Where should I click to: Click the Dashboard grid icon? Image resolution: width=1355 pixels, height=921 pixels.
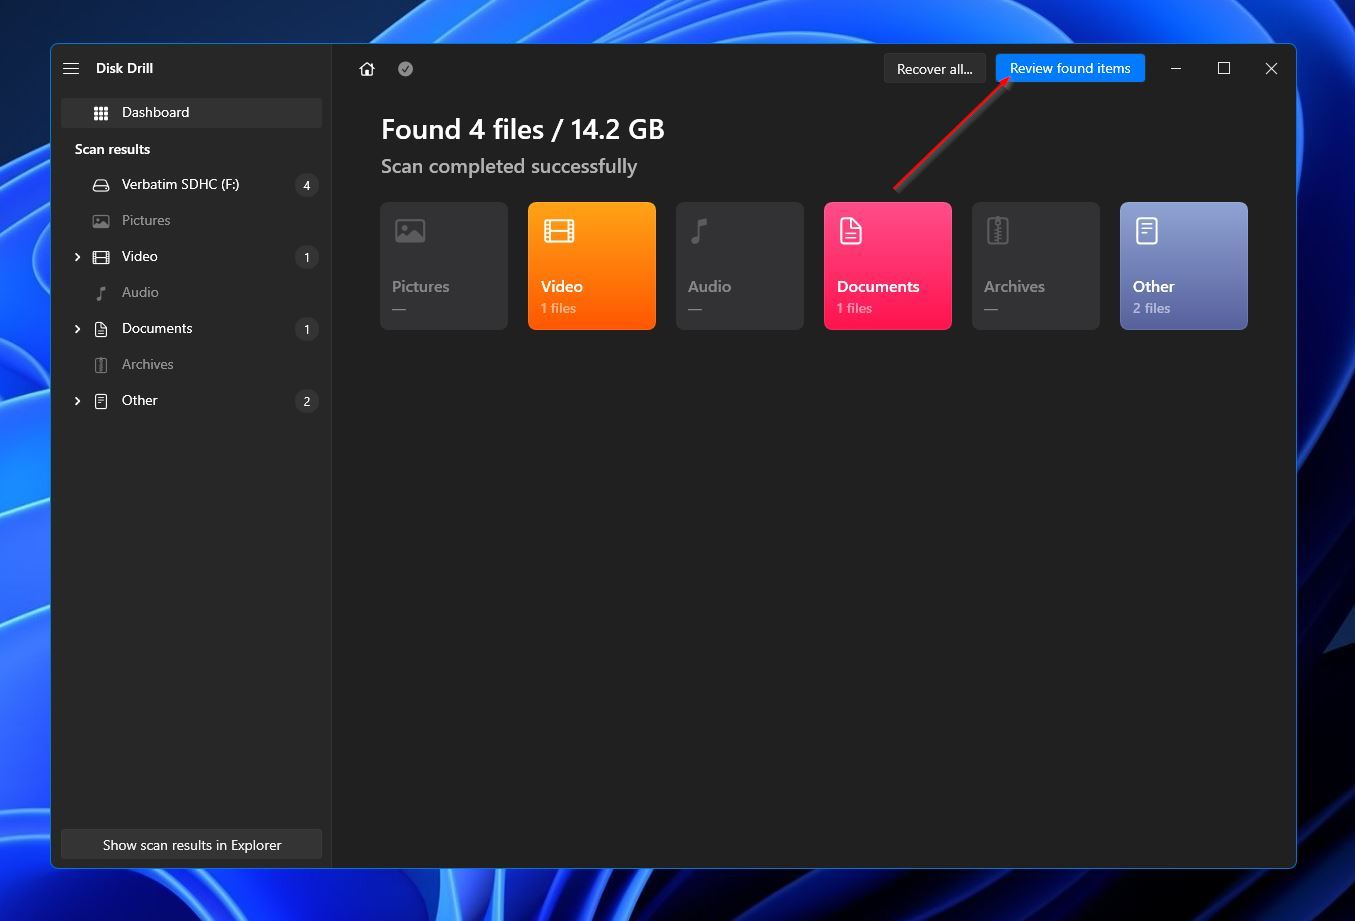click(x=101, y=113)
